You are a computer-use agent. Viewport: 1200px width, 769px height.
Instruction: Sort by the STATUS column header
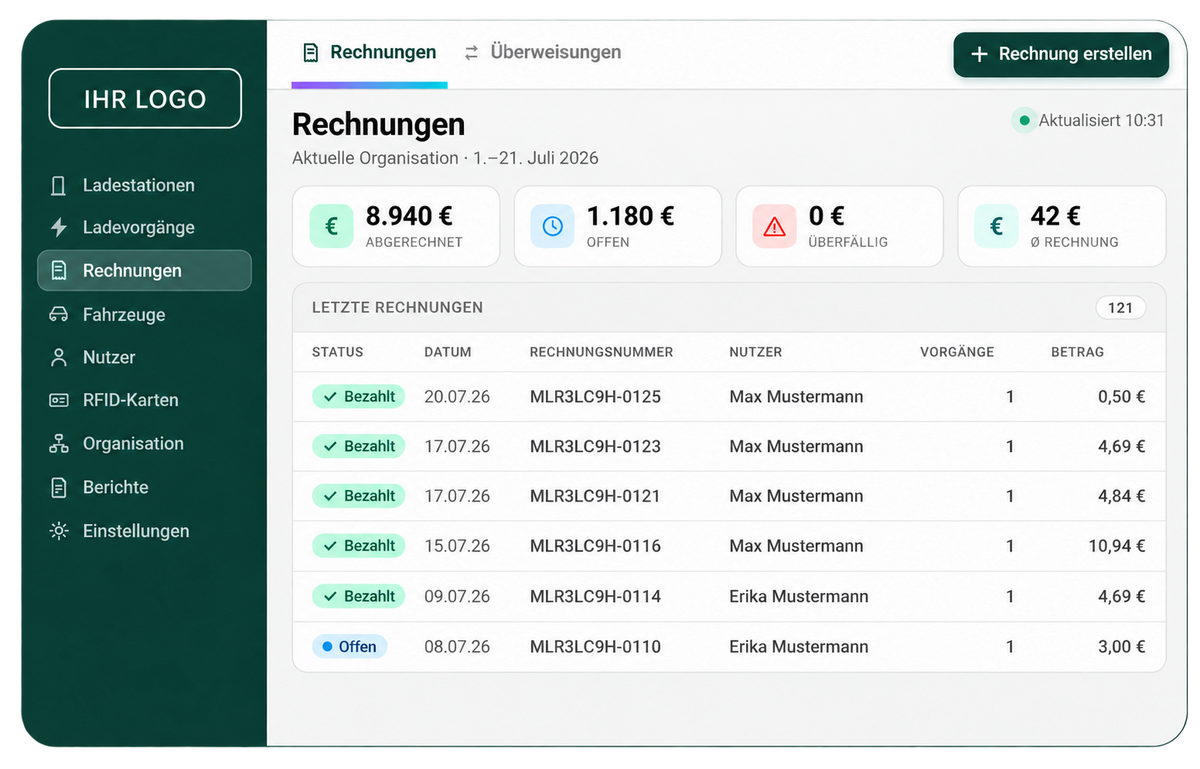click(338, 352)
